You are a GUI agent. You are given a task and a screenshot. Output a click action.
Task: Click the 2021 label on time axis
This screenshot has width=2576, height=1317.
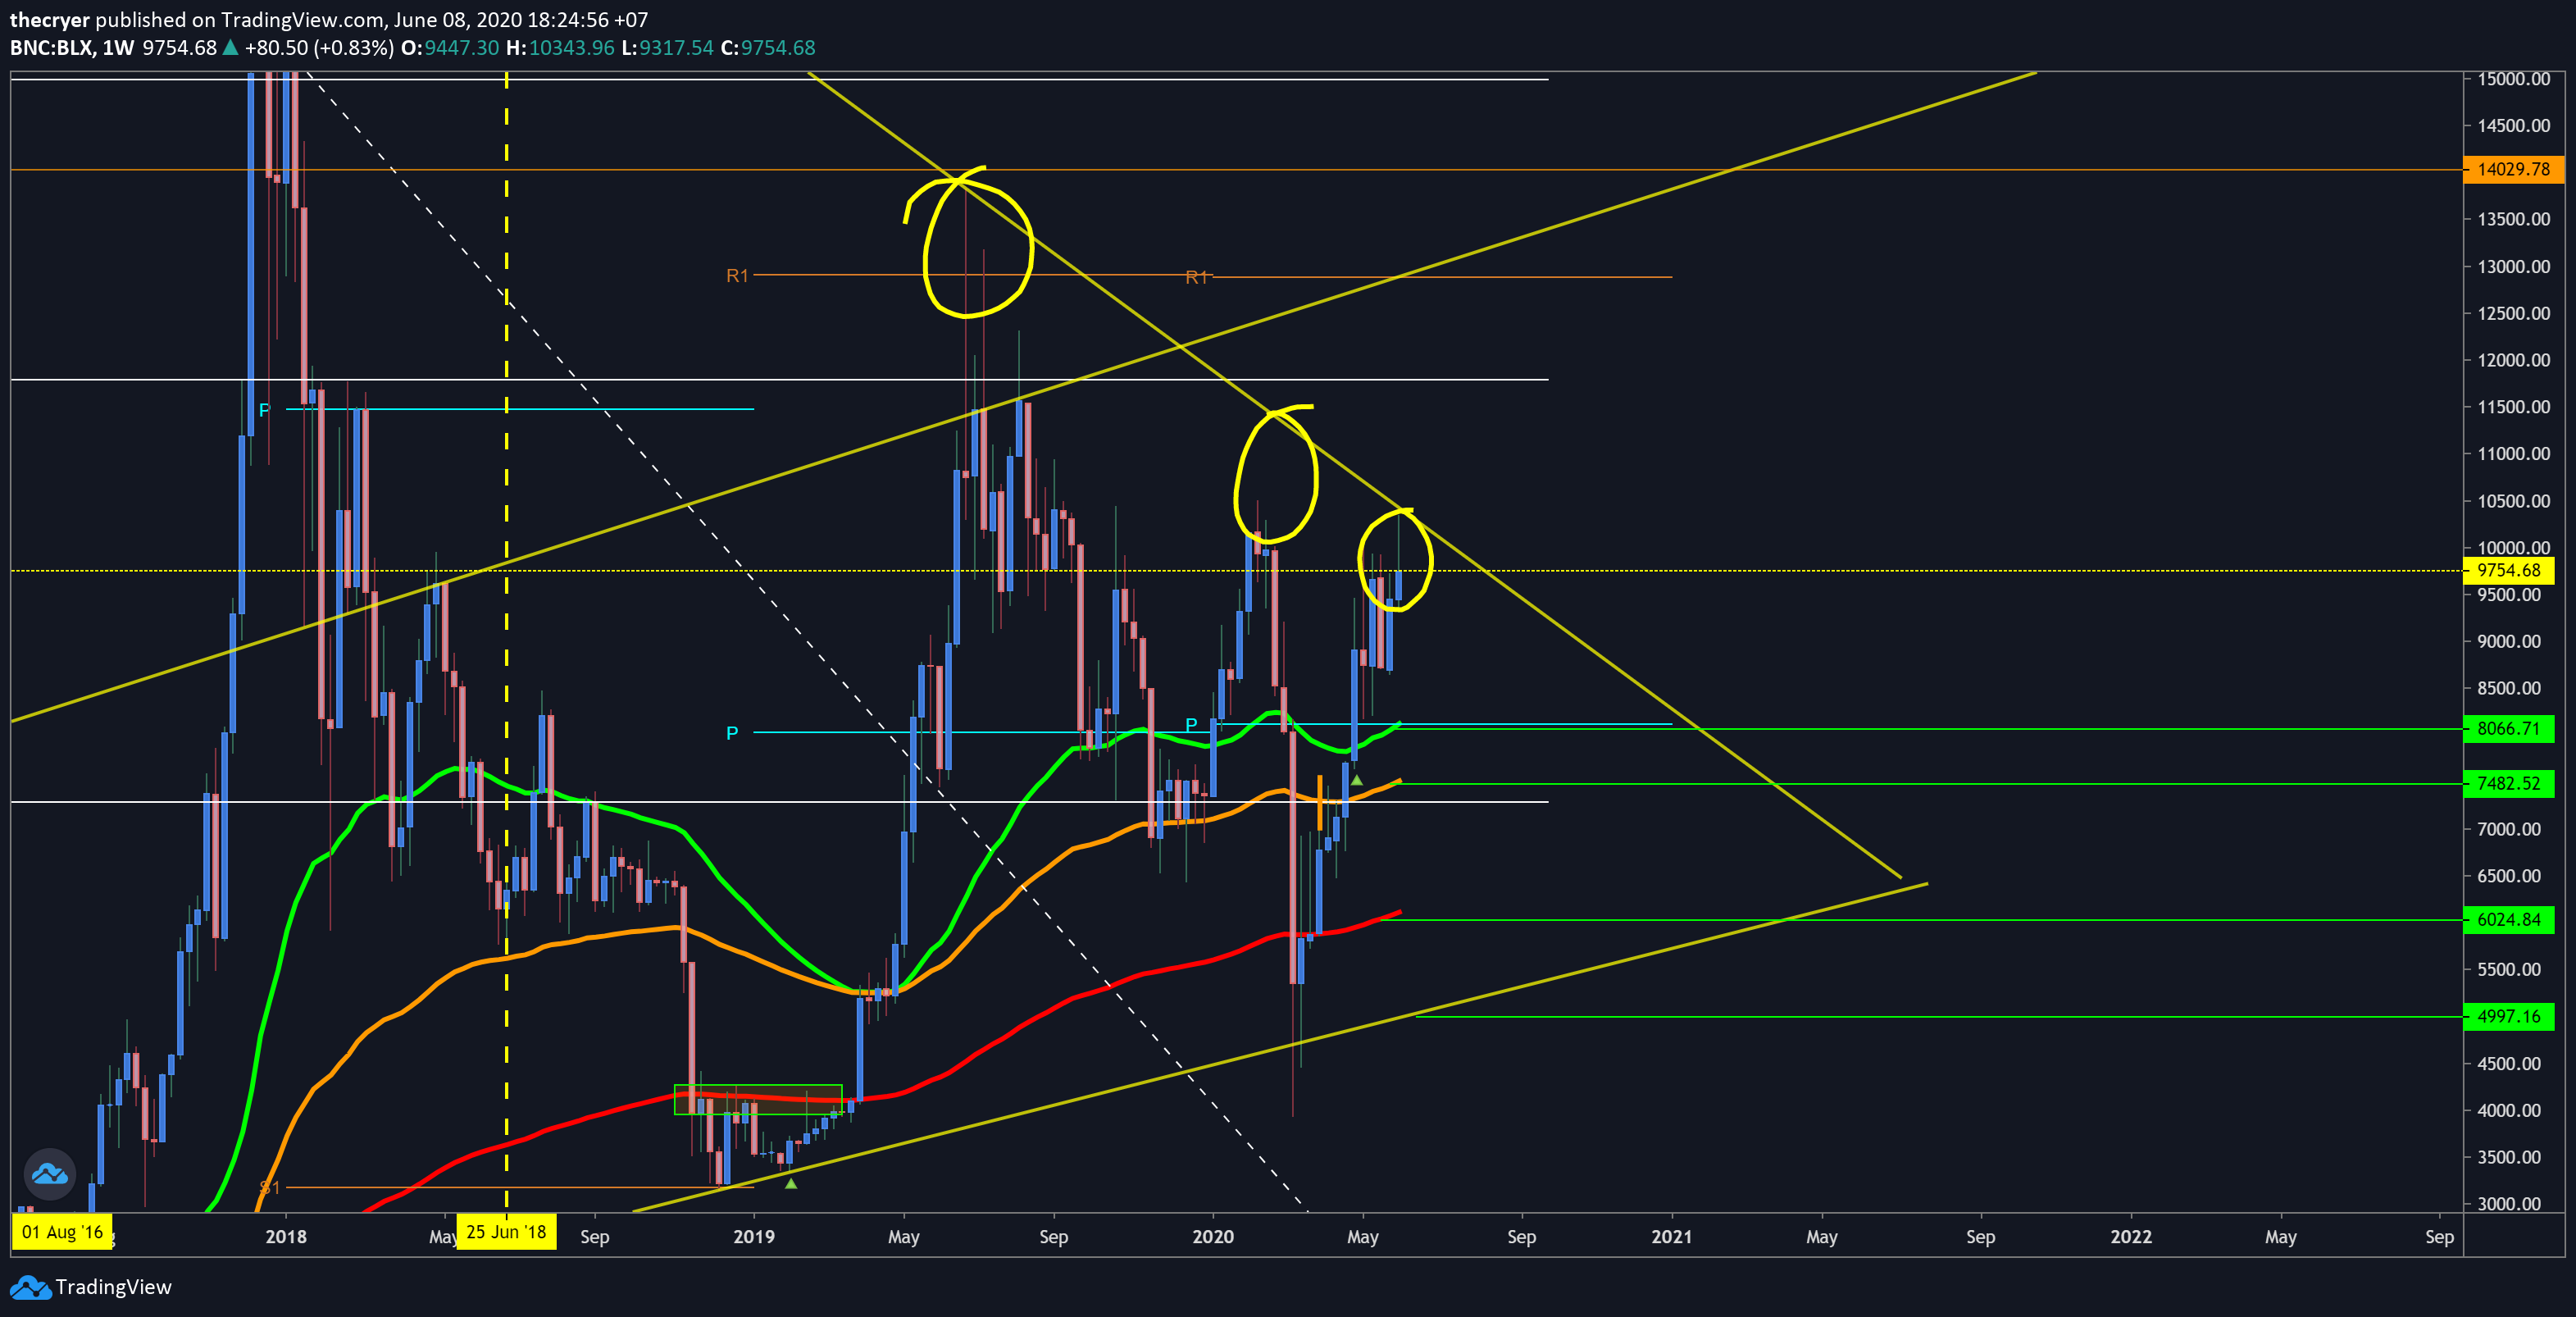(1672, 1237)
